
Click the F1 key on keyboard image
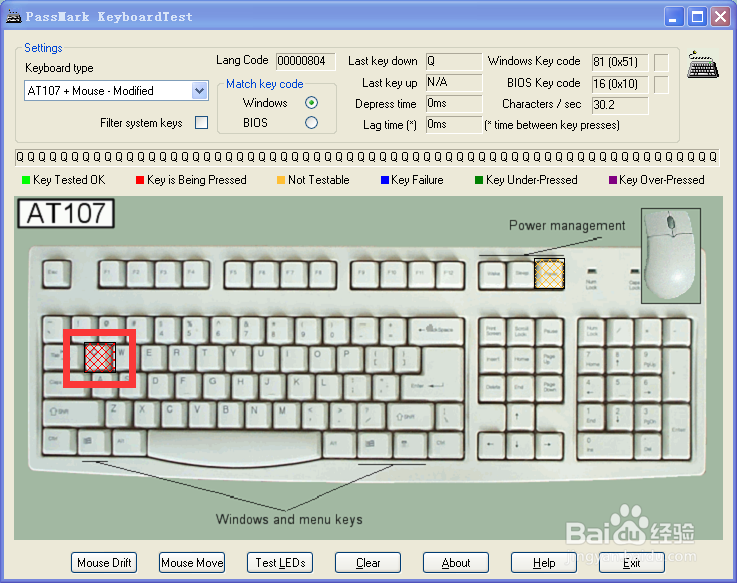click(112, 274)
